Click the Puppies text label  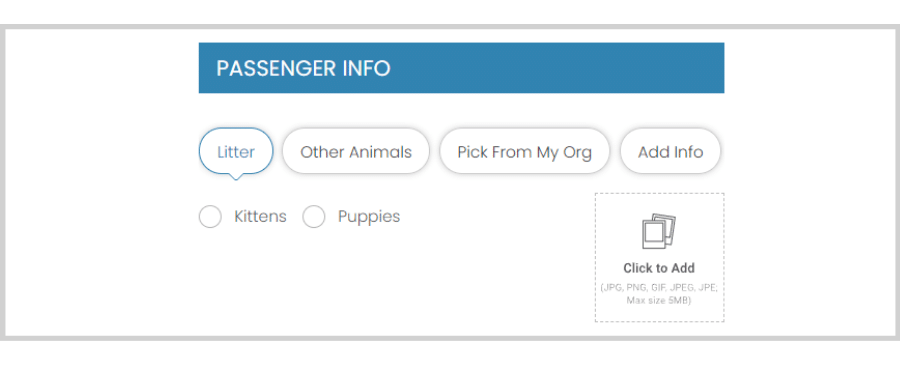coord(368,217)
